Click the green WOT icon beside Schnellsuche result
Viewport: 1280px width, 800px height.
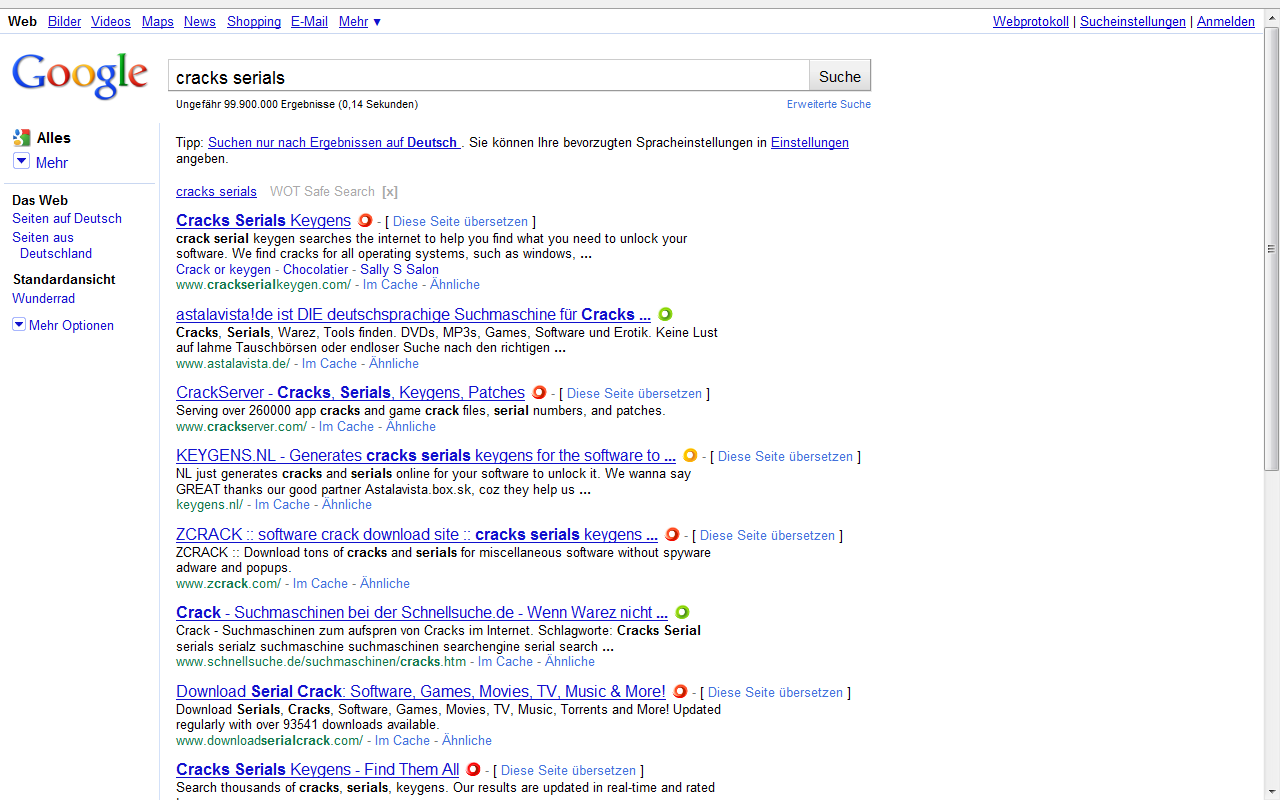click(x=682, y=612)
